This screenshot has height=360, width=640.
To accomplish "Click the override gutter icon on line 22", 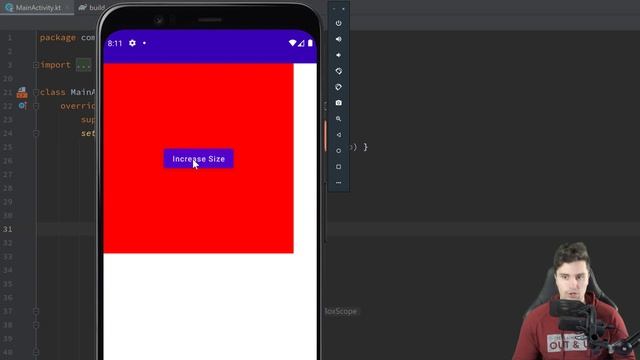I will (22, 106).
